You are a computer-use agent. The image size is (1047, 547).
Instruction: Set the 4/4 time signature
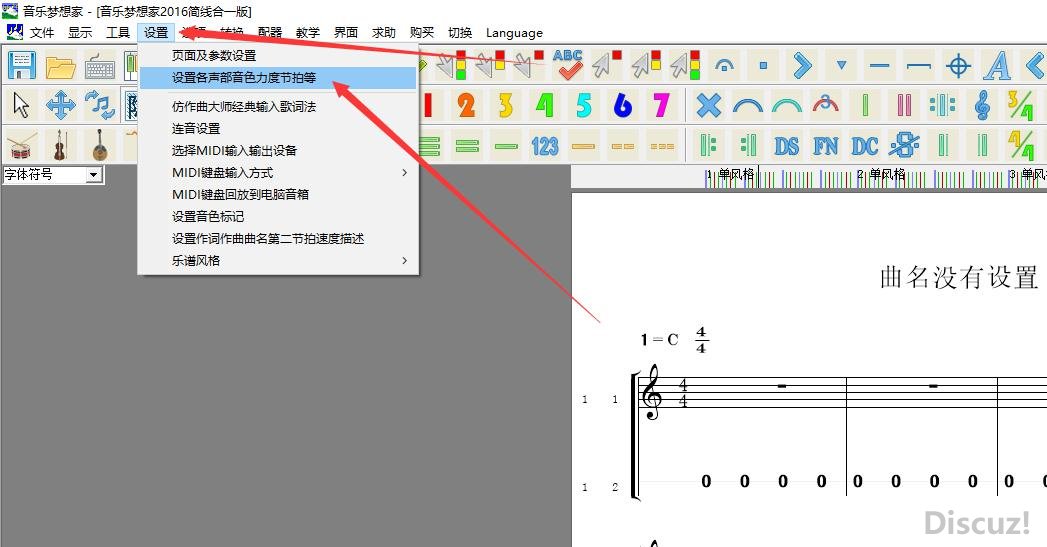pos(1021,145)
